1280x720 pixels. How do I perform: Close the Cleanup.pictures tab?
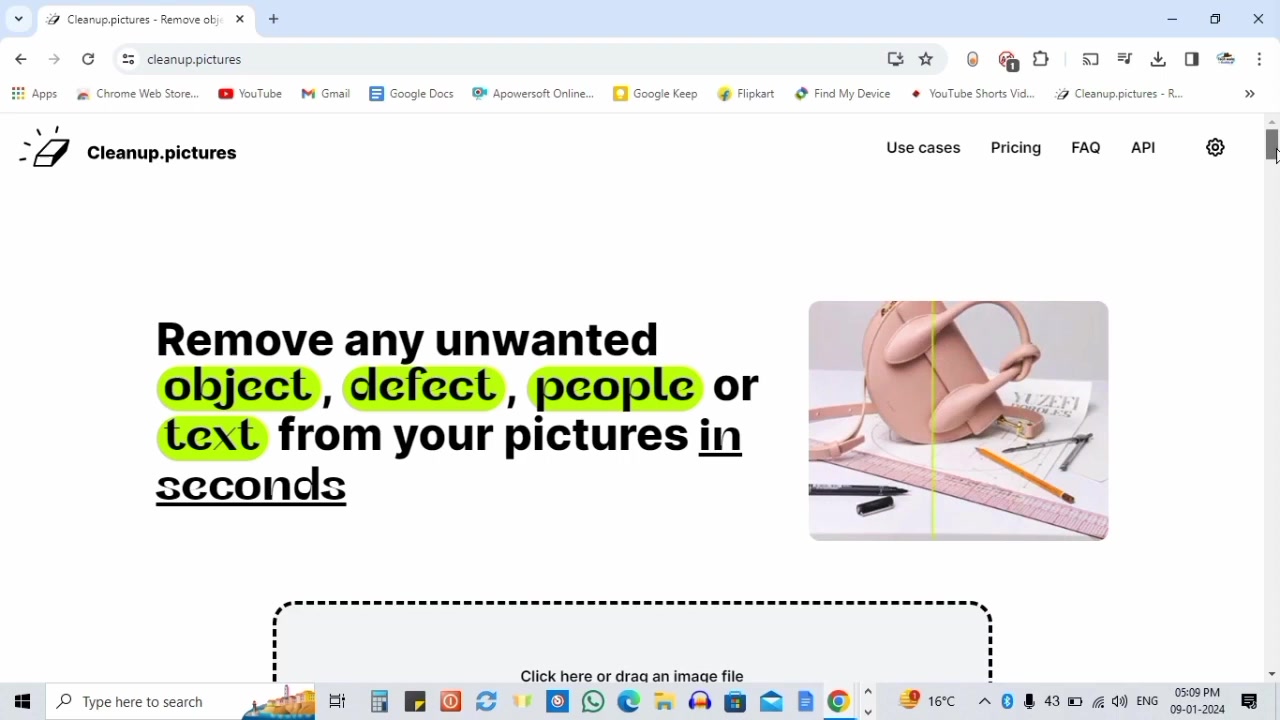pos(240,19)
